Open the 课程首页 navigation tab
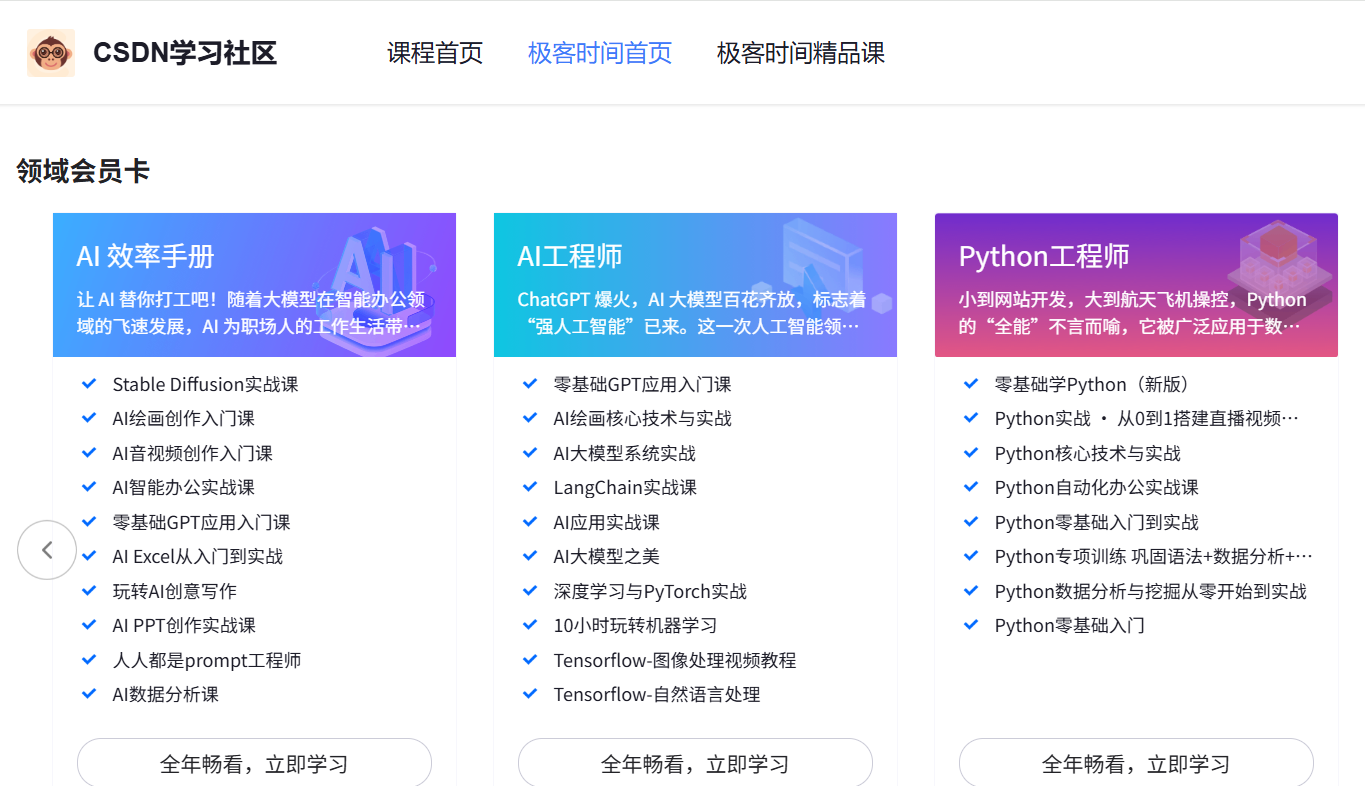This screenshot has height=786, width=1365. coord(435,53)
